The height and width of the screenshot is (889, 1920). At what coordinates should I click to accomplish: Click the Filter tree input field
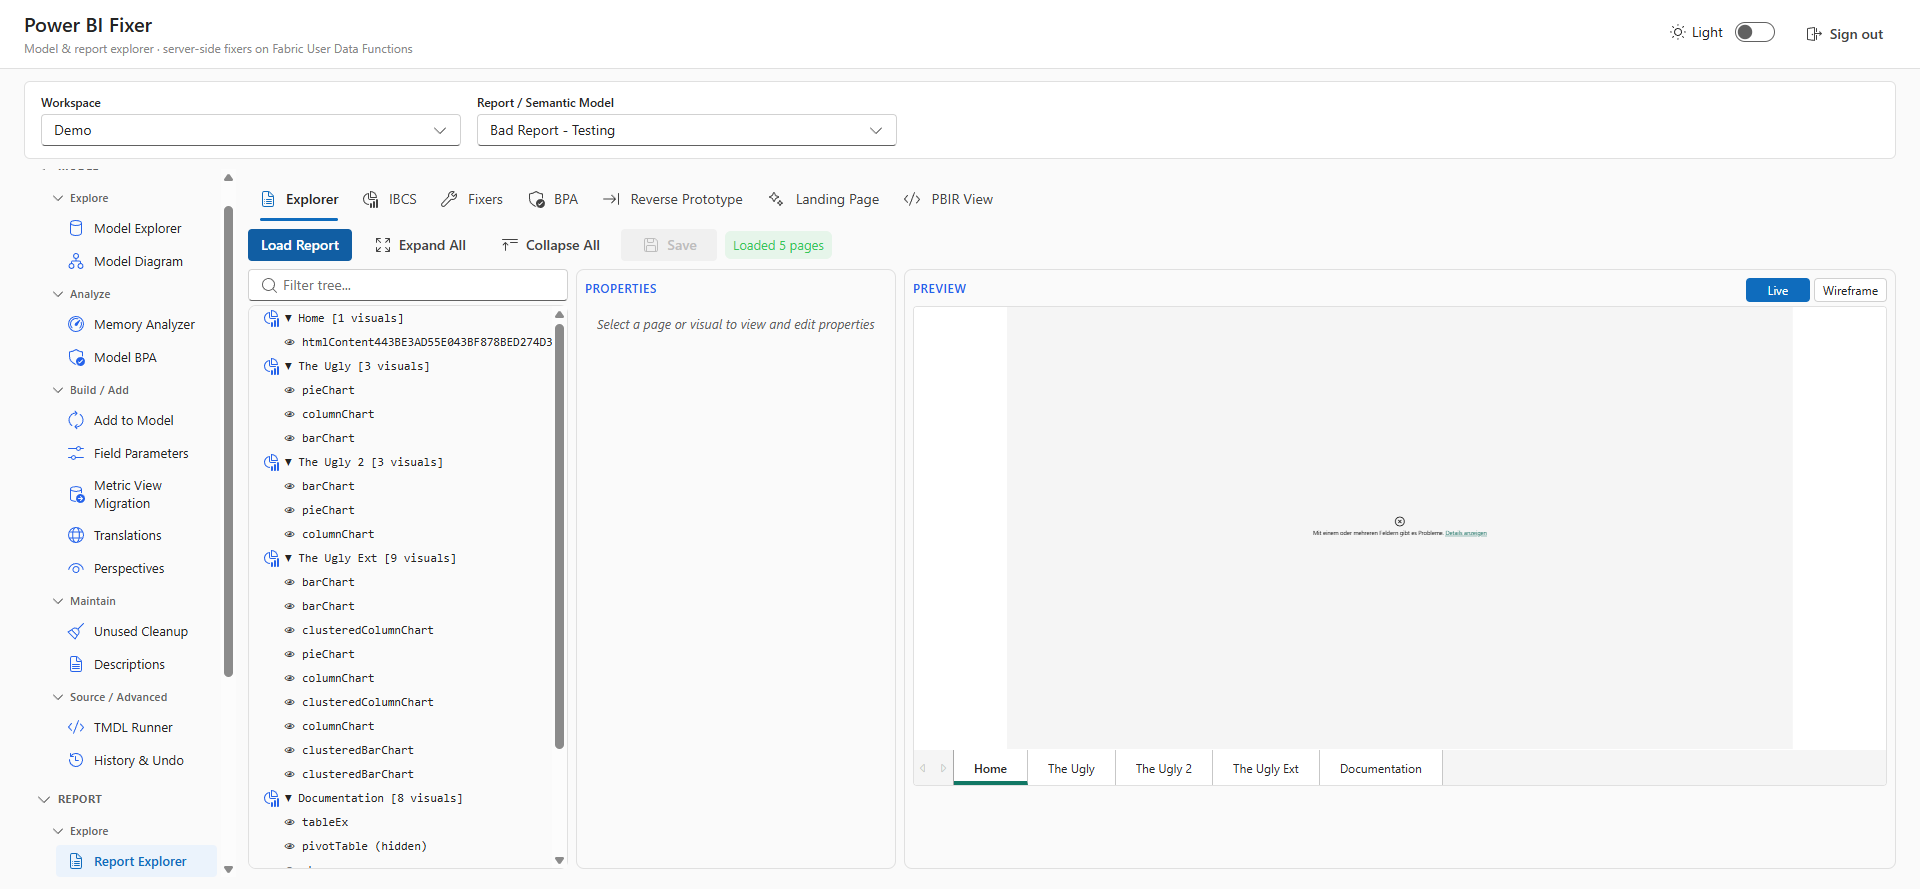(408, 285)
